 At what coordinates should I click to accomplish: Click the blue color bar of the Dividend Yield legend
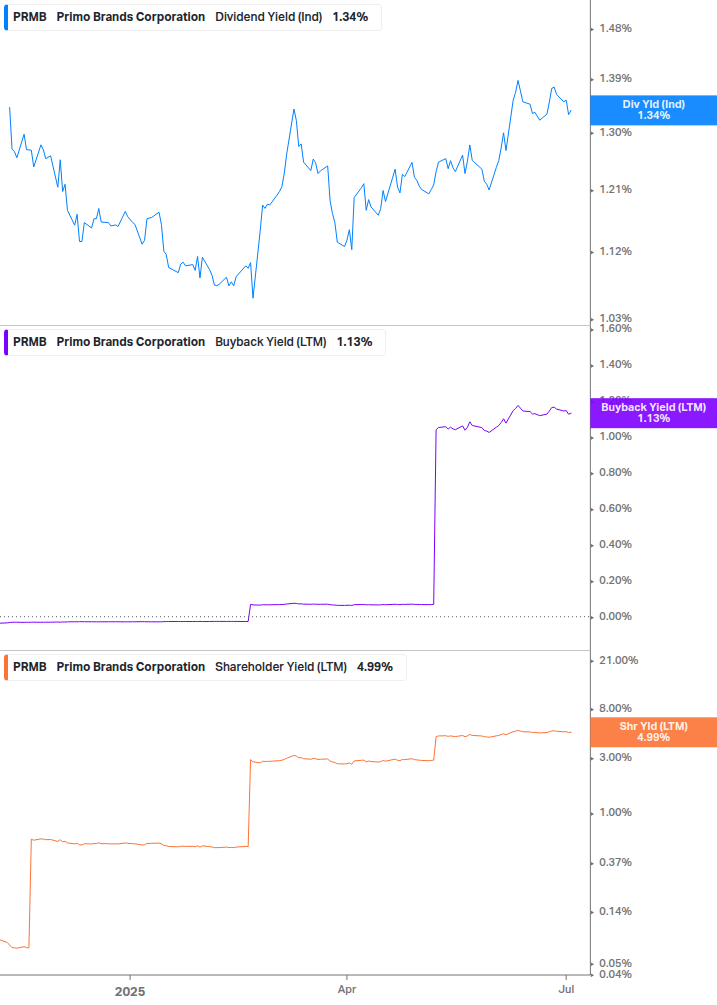point(6,17)
